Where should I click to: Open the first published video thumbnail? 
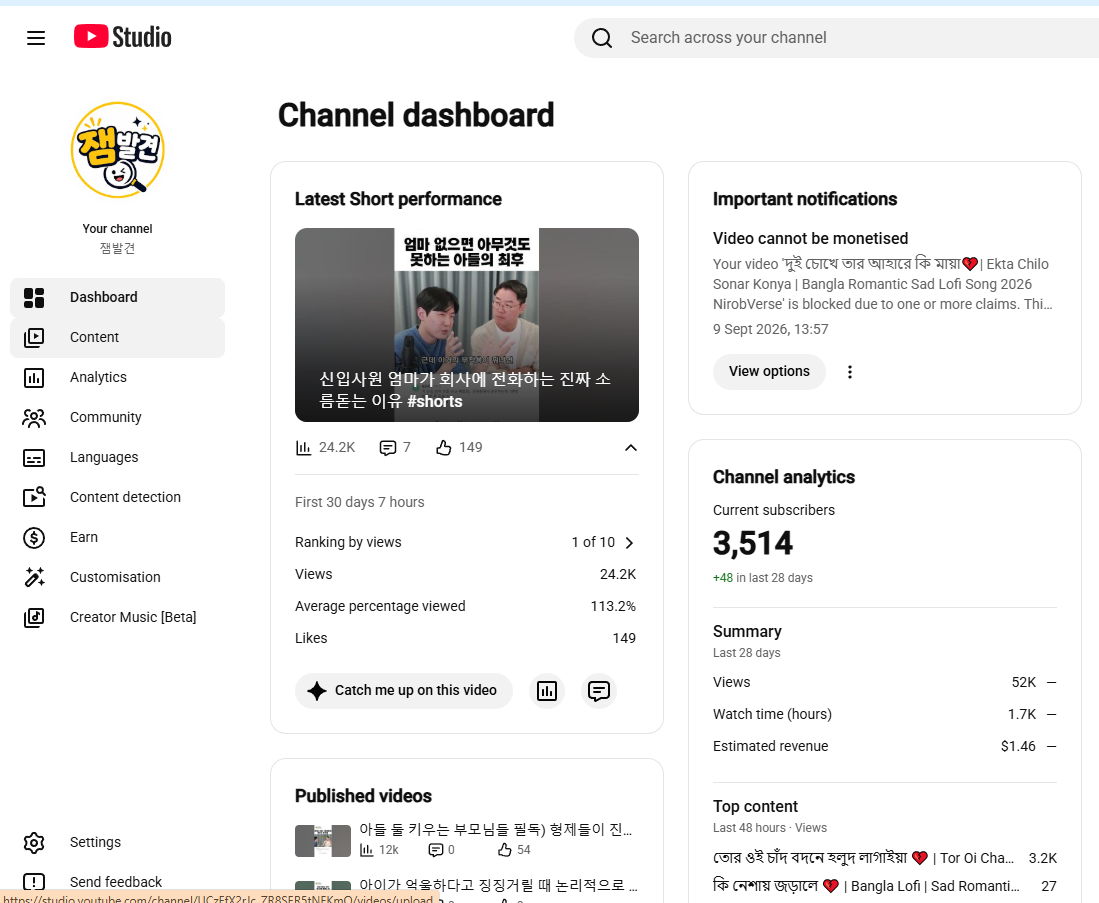tap(322, 841)
